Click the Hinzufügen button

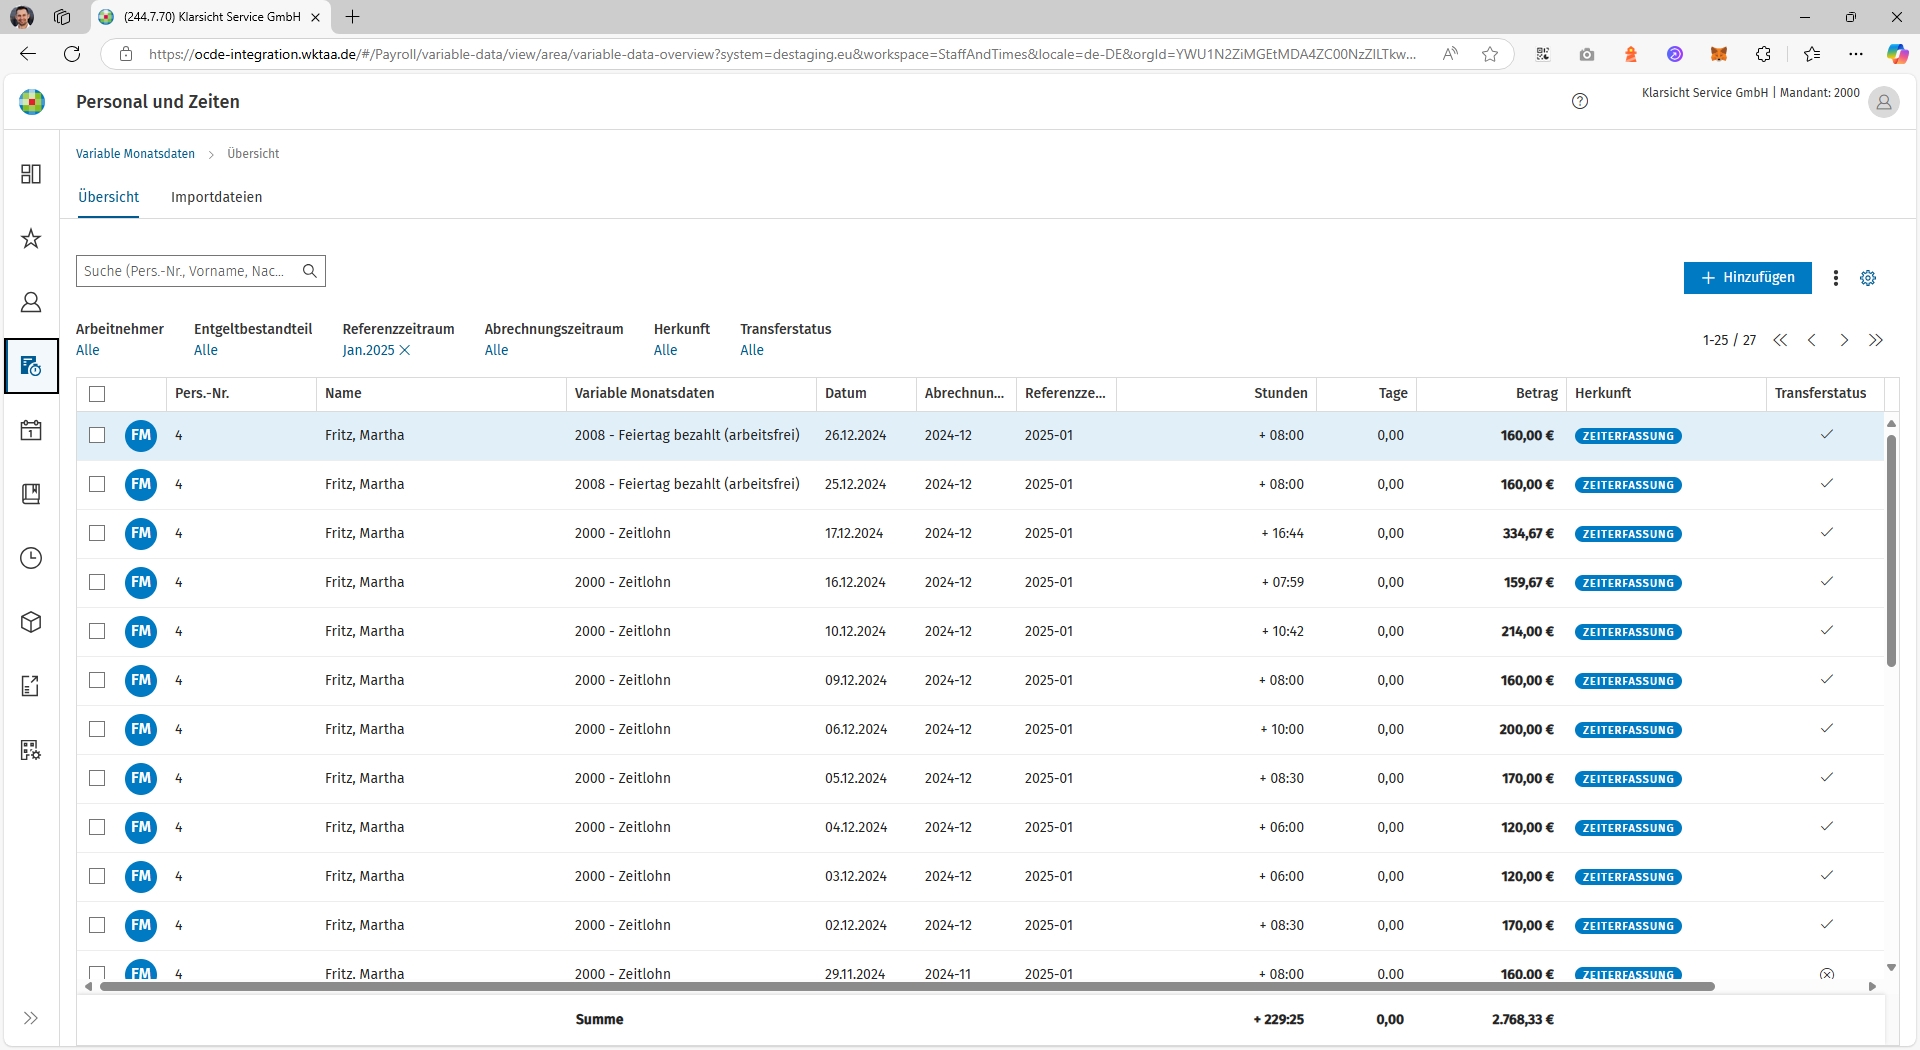click(1747, 278)
